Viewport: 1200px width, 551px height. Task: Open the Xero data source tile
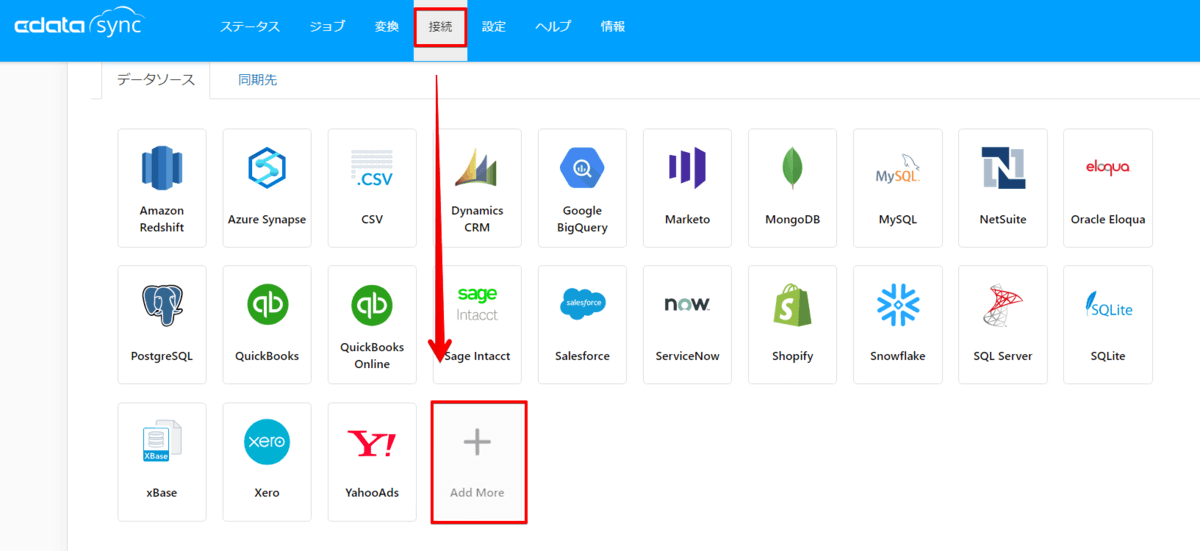(267, 462)
